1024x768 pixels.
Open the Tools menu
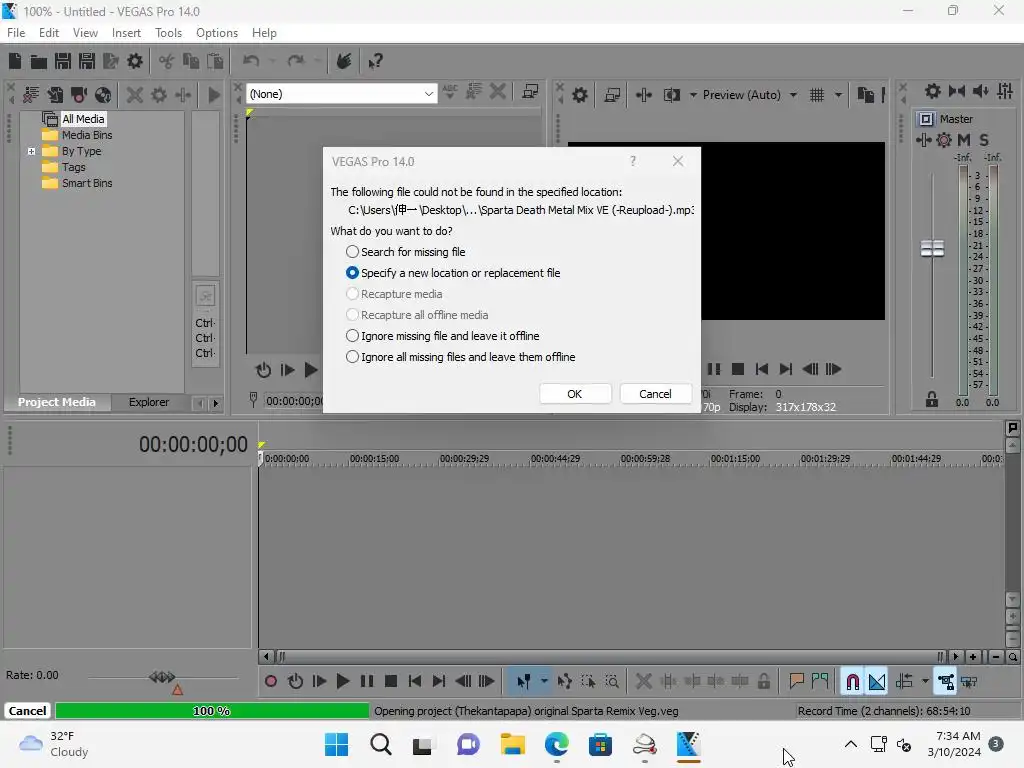click(x=168, y=33)
